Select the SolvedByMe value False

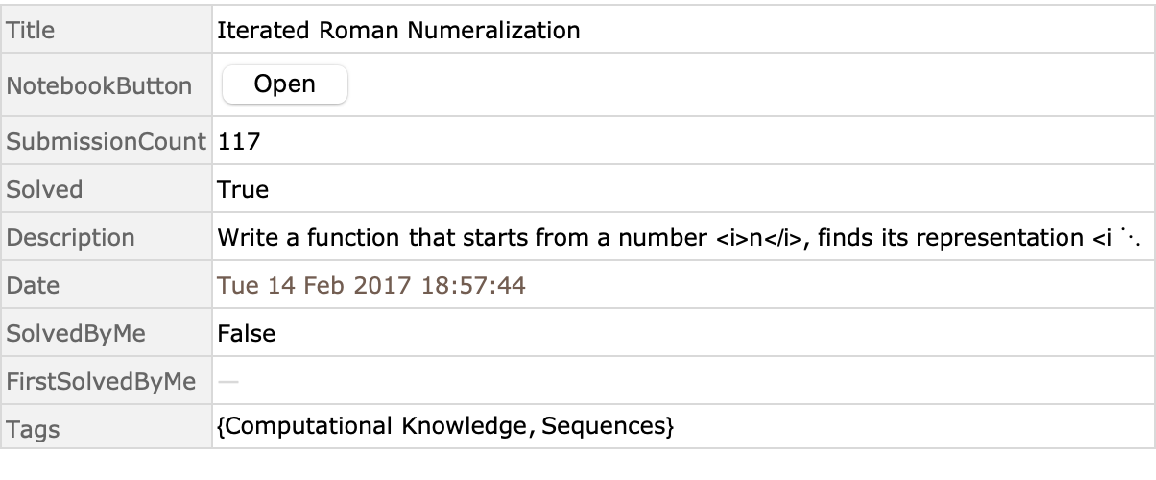246,334
